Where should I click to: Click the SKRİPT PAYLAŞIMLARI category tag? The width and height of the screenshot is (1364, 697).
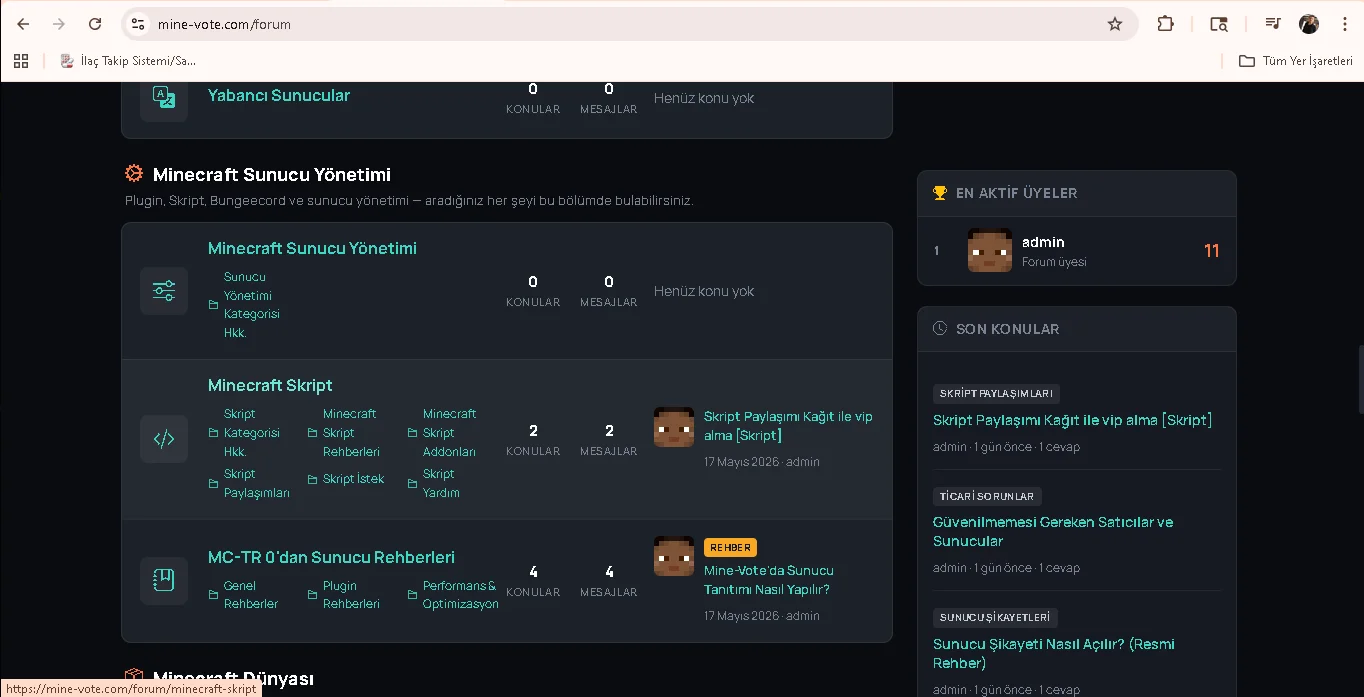(x=996, y=393)
